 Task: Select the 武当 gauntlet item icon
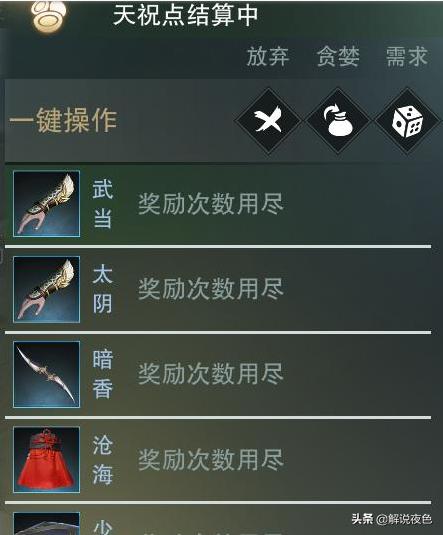pyautogui.click(x=46, y=203)
